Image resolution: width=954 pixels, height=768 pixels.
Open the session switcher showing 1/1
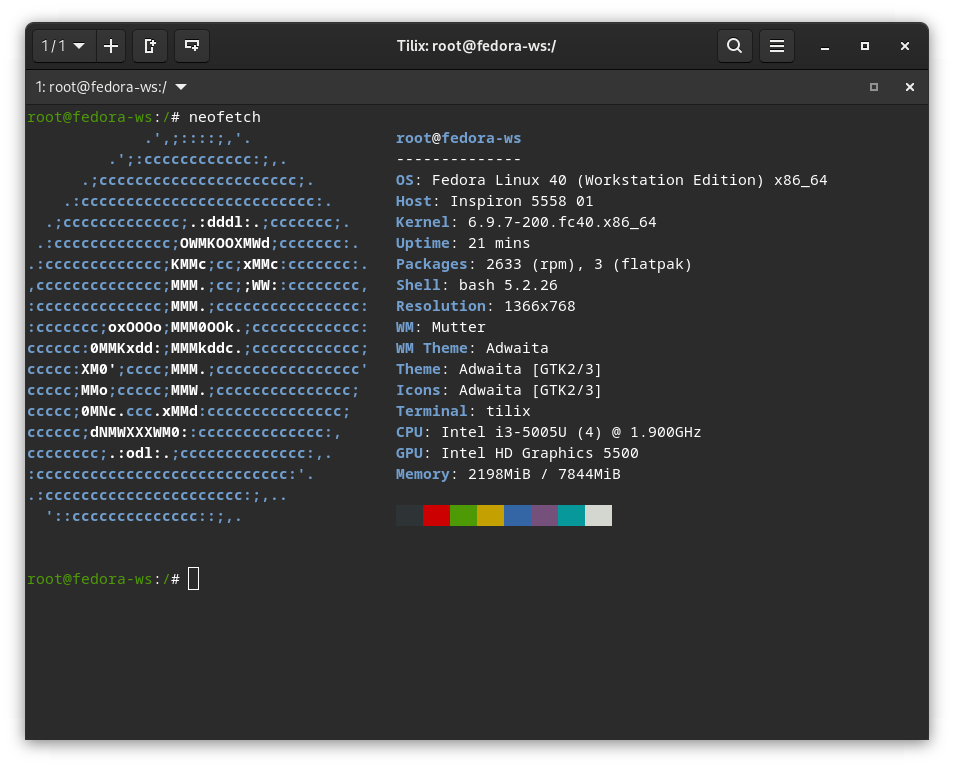click(x=64, y=46)
